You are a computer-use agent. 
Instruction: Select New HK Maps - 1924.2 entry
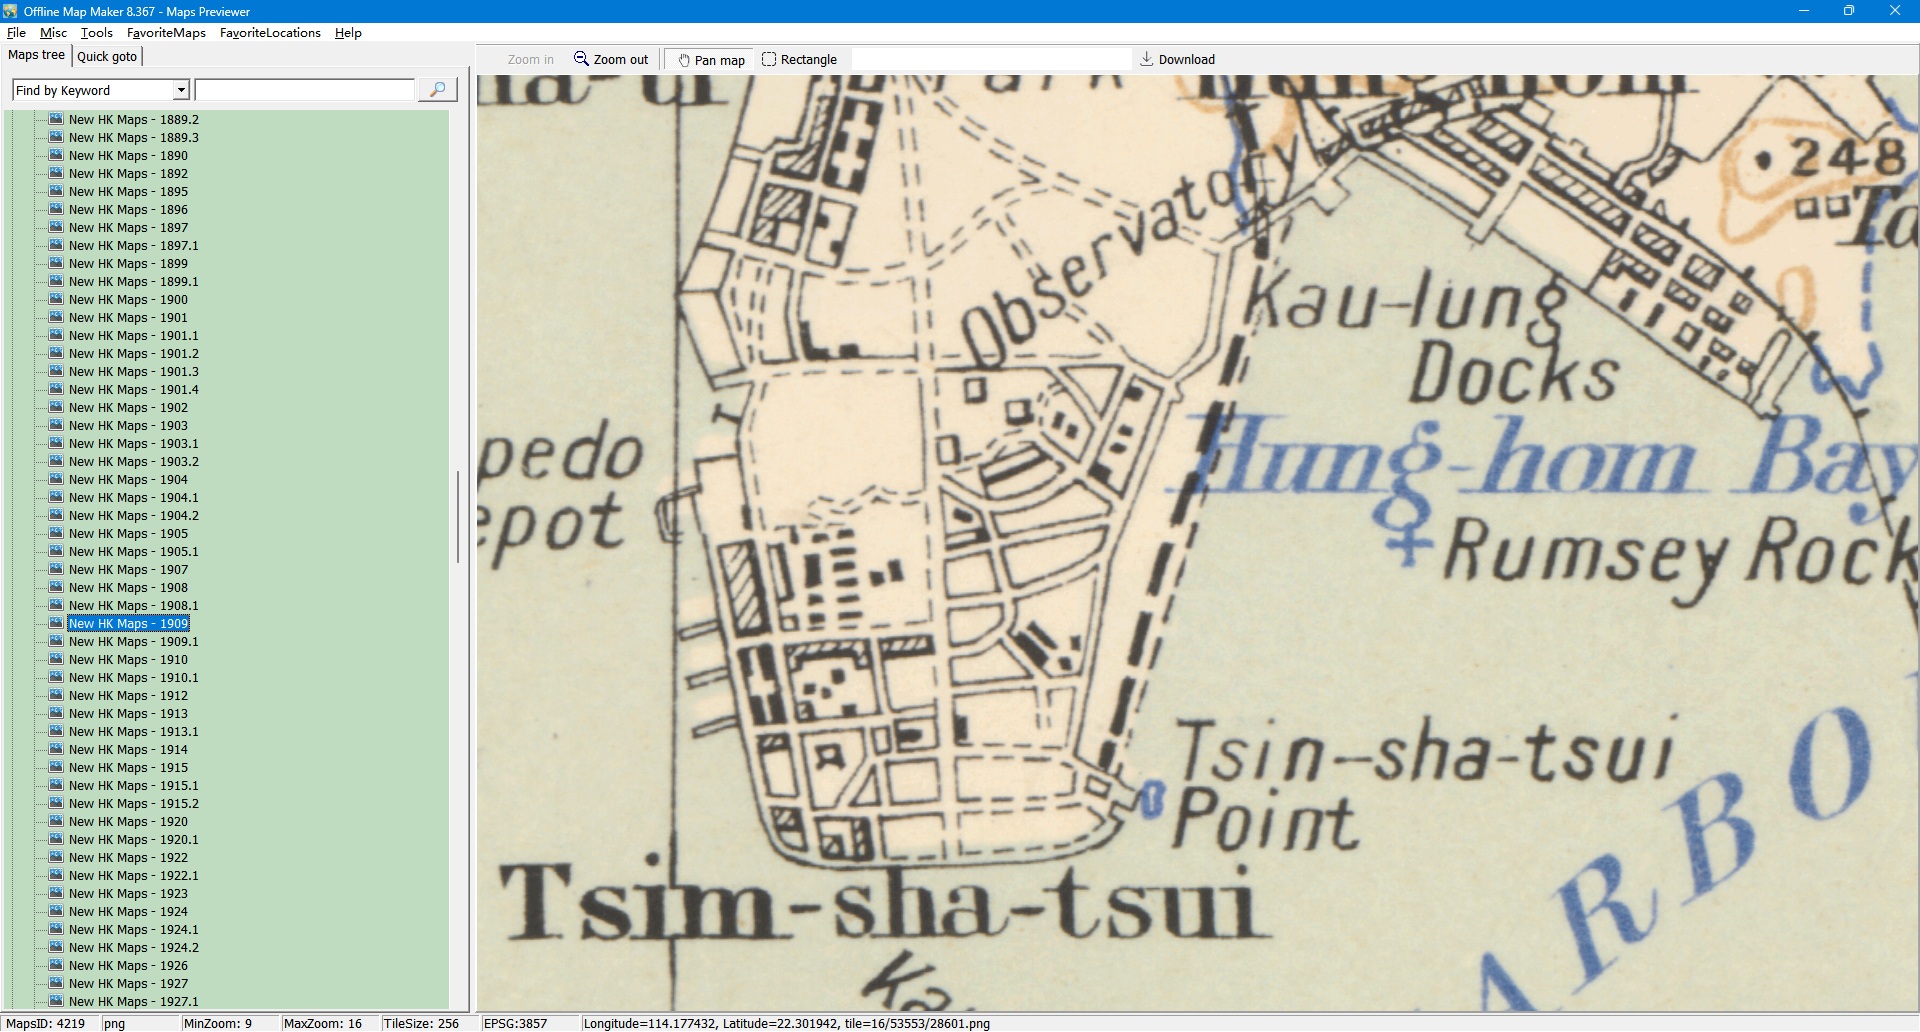(x=133, y=948)
